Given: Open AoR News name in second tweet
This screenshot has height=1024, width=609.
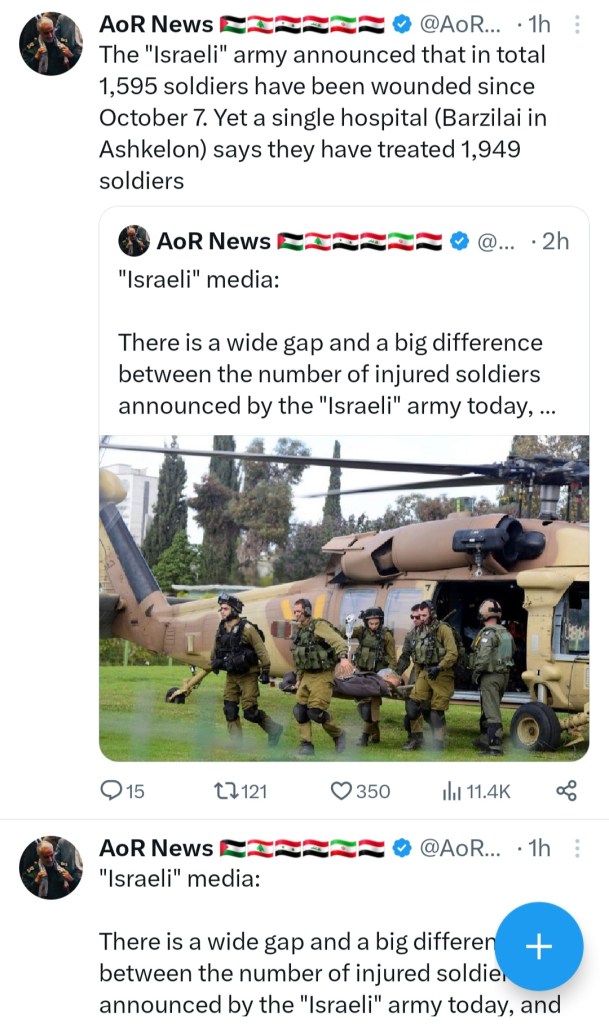Looking at the screenshot, I should click(156, 848).
